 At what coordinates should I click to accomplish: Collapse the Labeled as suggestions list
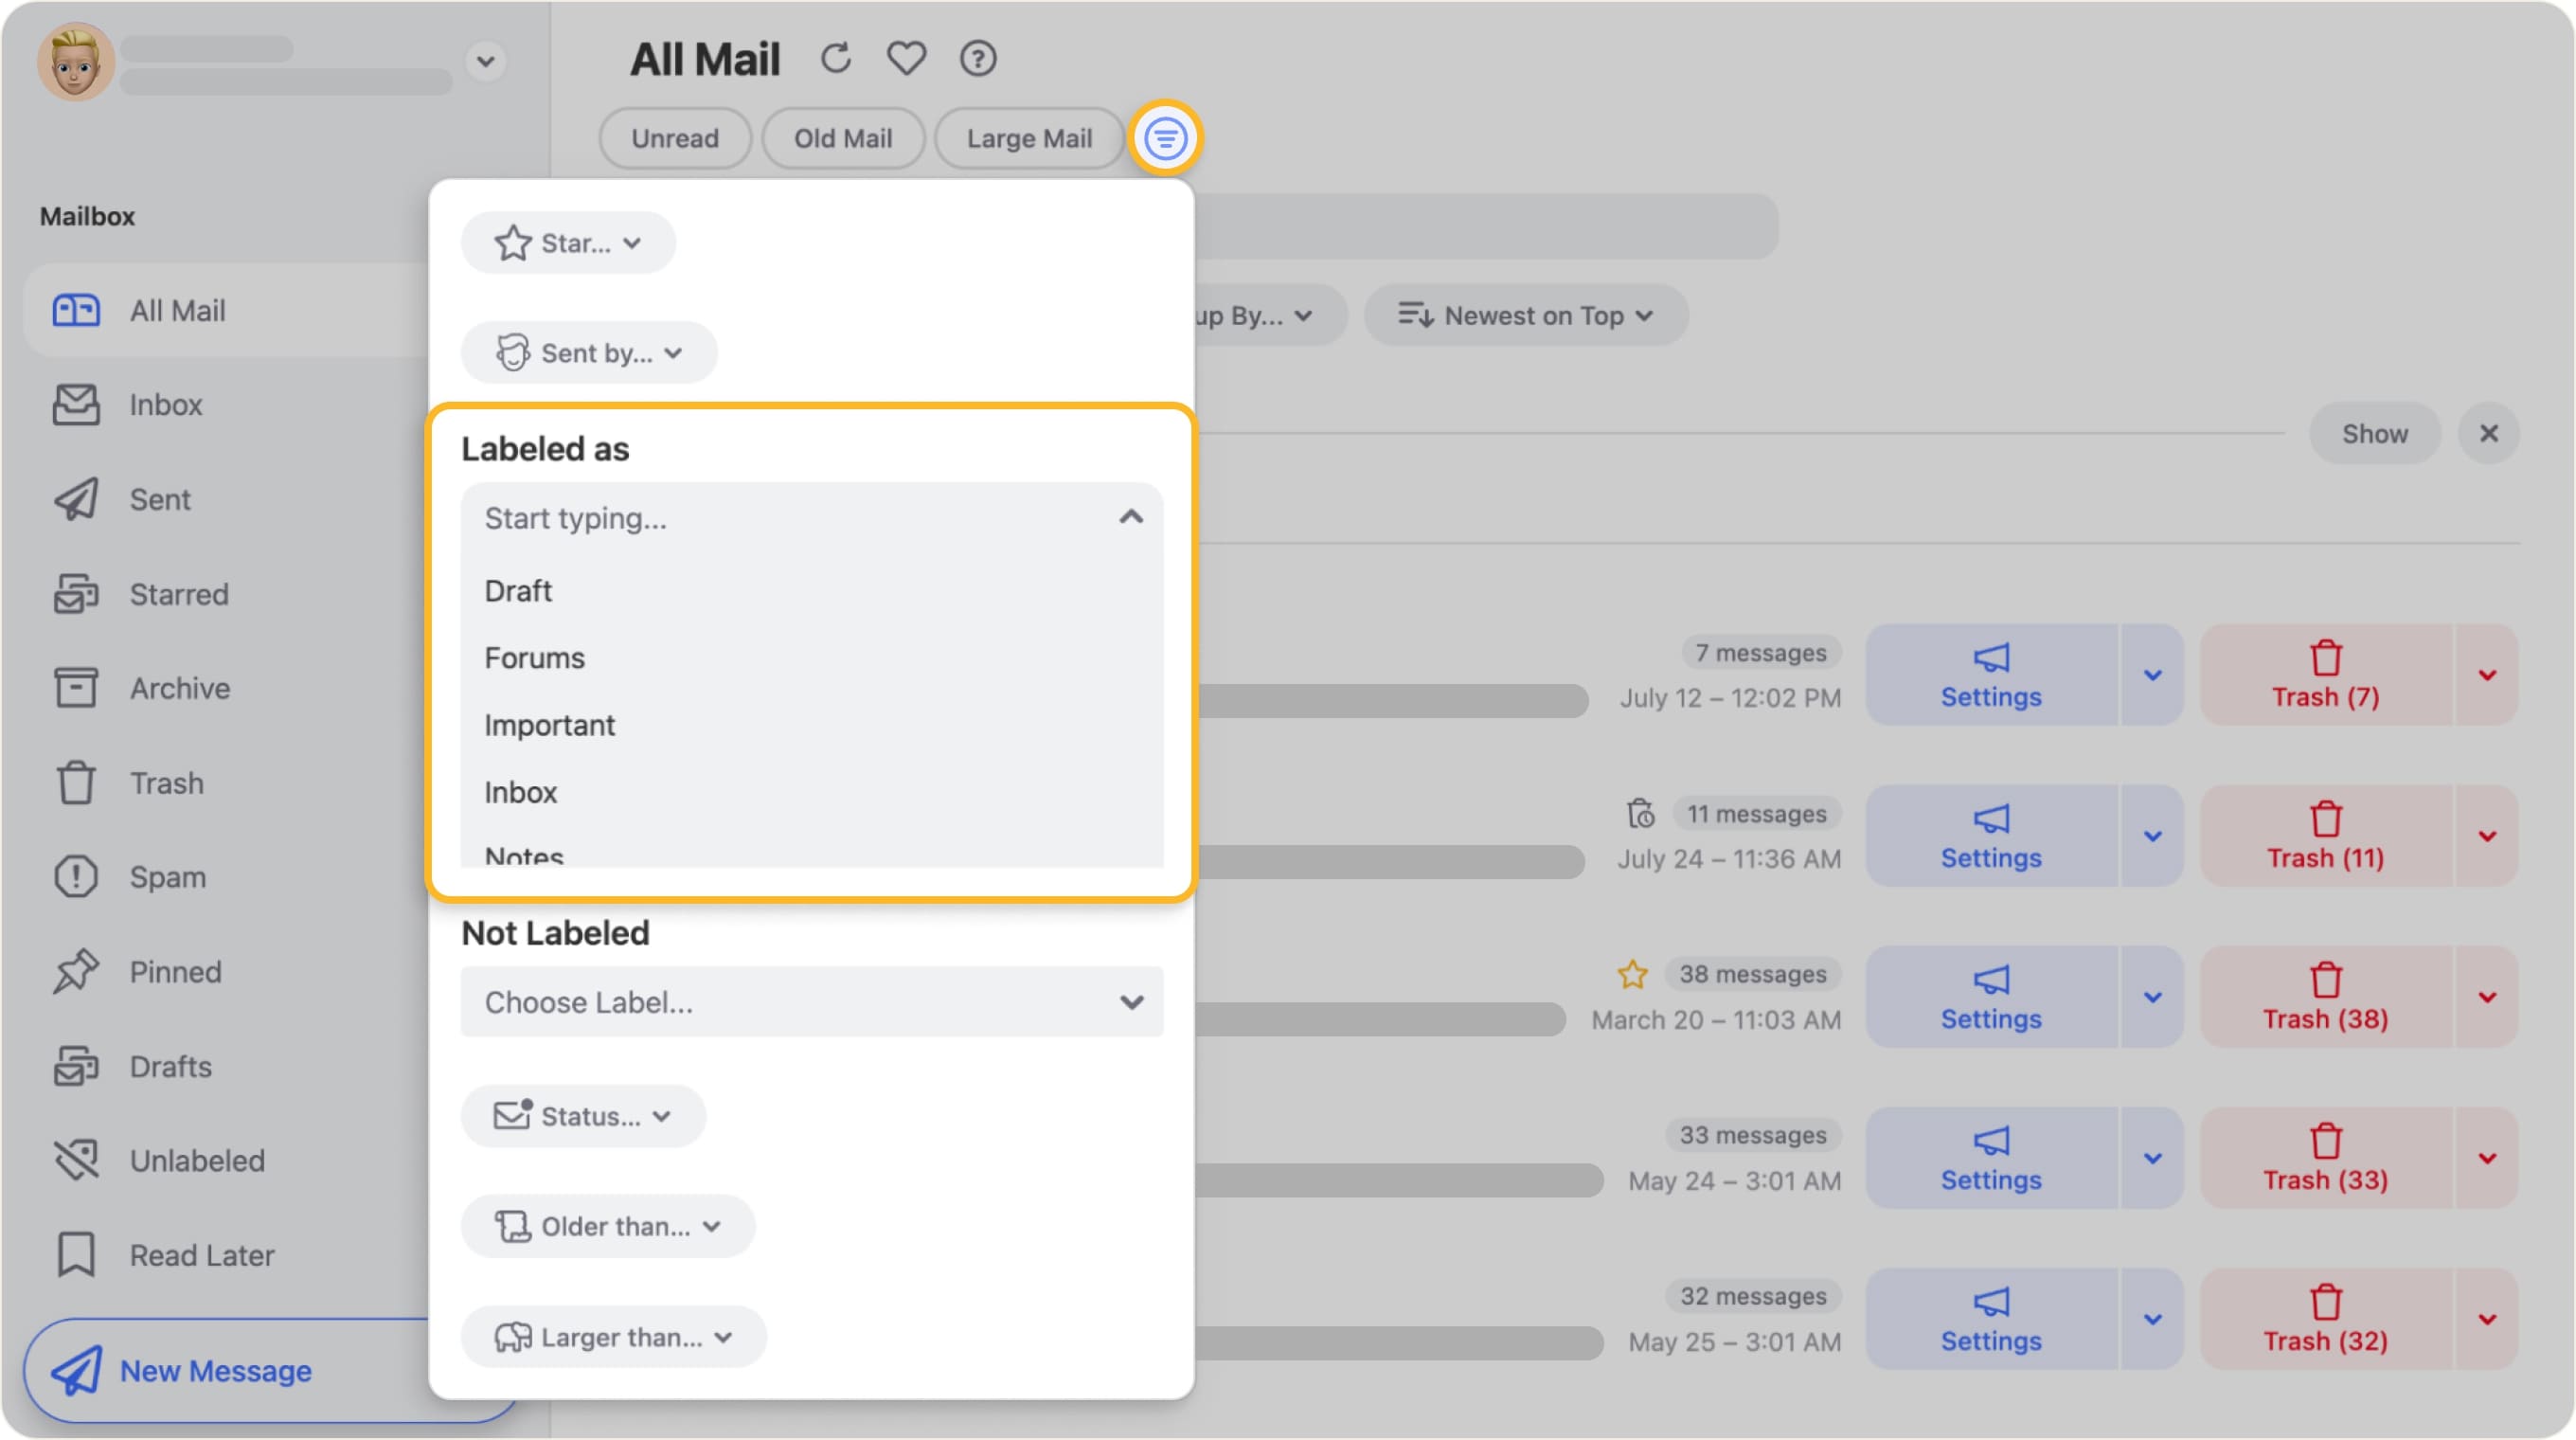coord(1129,518)
